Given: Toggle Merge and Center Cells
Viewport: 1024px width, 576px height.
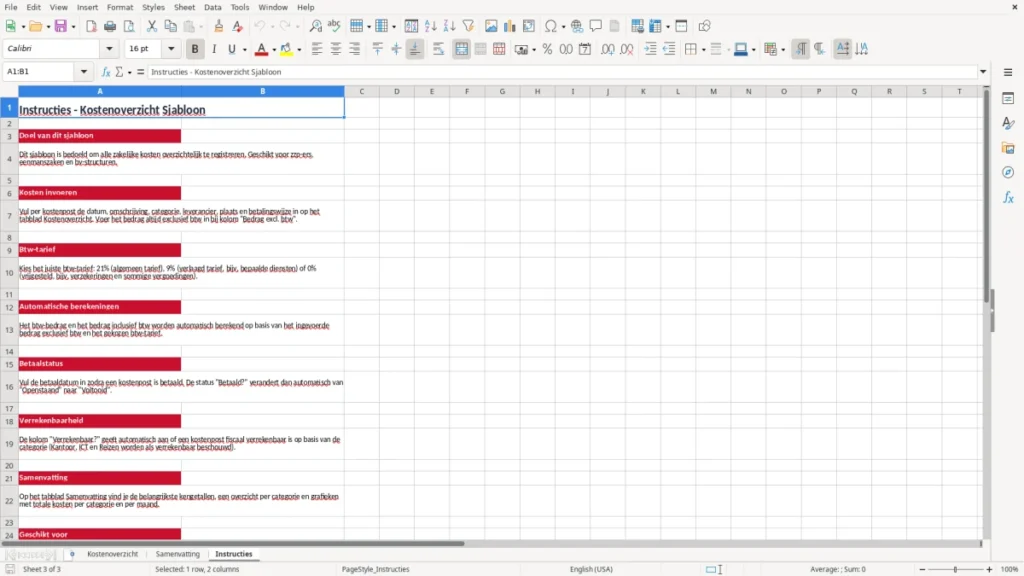Looking at the screenshot, I should (461, 49).
